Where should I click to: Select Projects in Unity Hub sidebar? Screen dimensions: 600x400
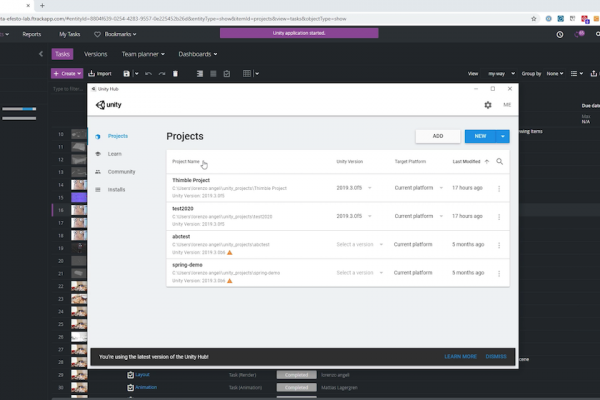117,136
